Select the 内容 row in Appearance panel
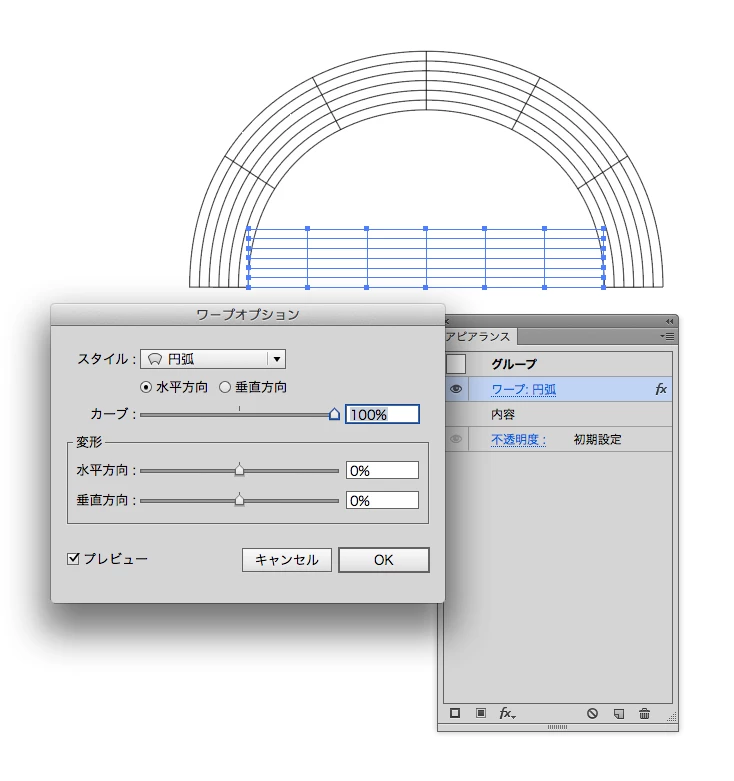 tap(558, 414)
